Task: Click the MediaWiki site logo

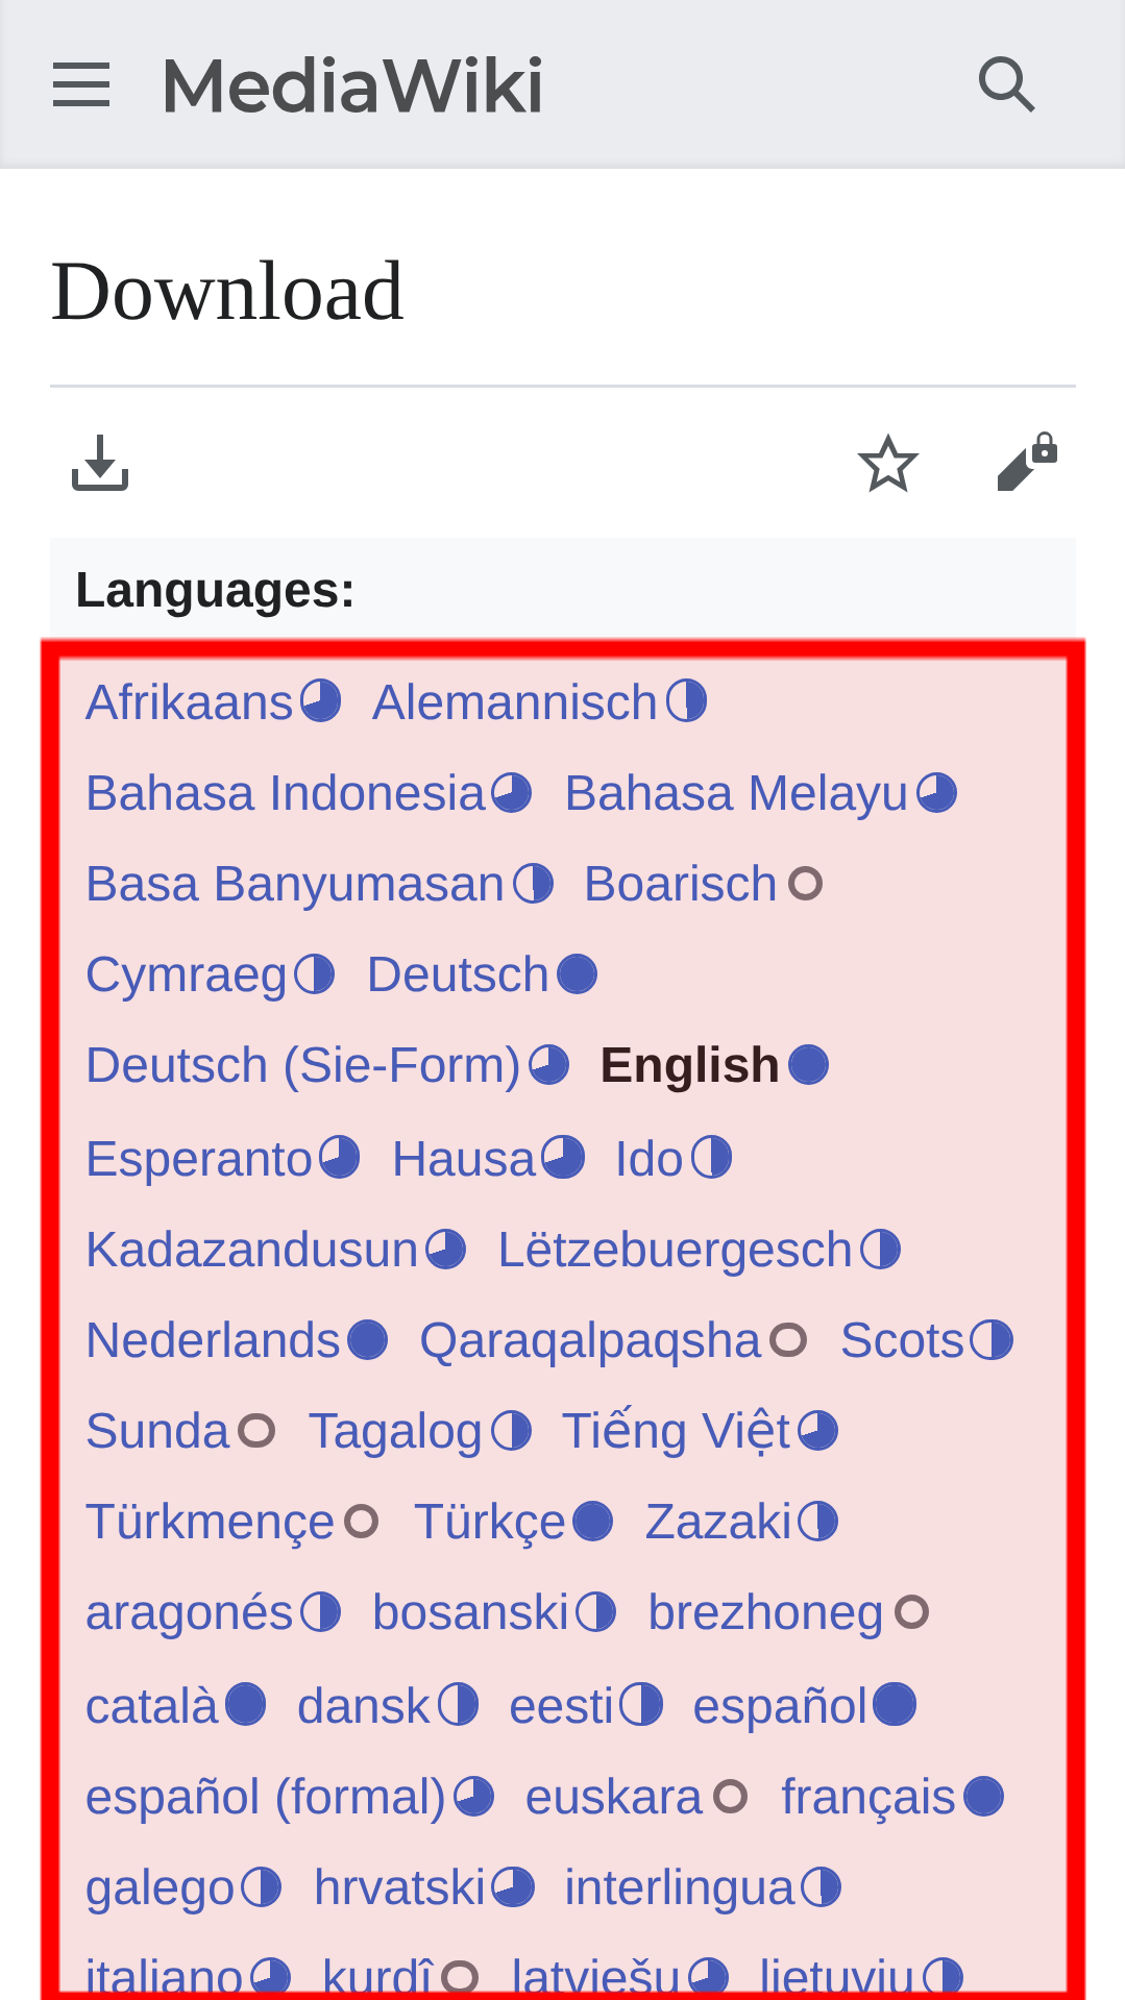Action: (352, 86)
